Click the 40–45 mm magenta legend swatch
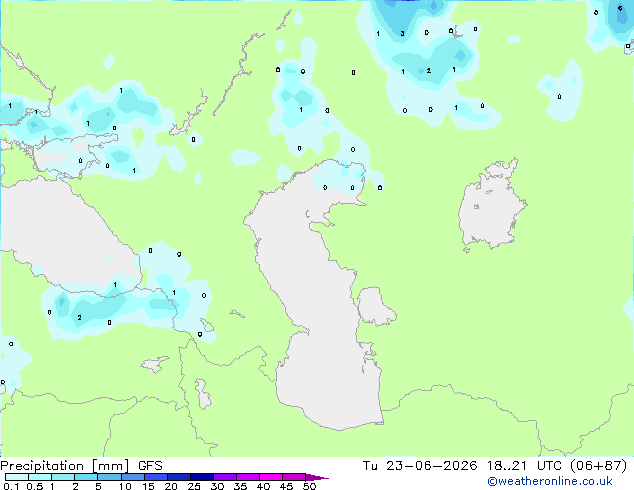634x490 pixels. (271, 477)
